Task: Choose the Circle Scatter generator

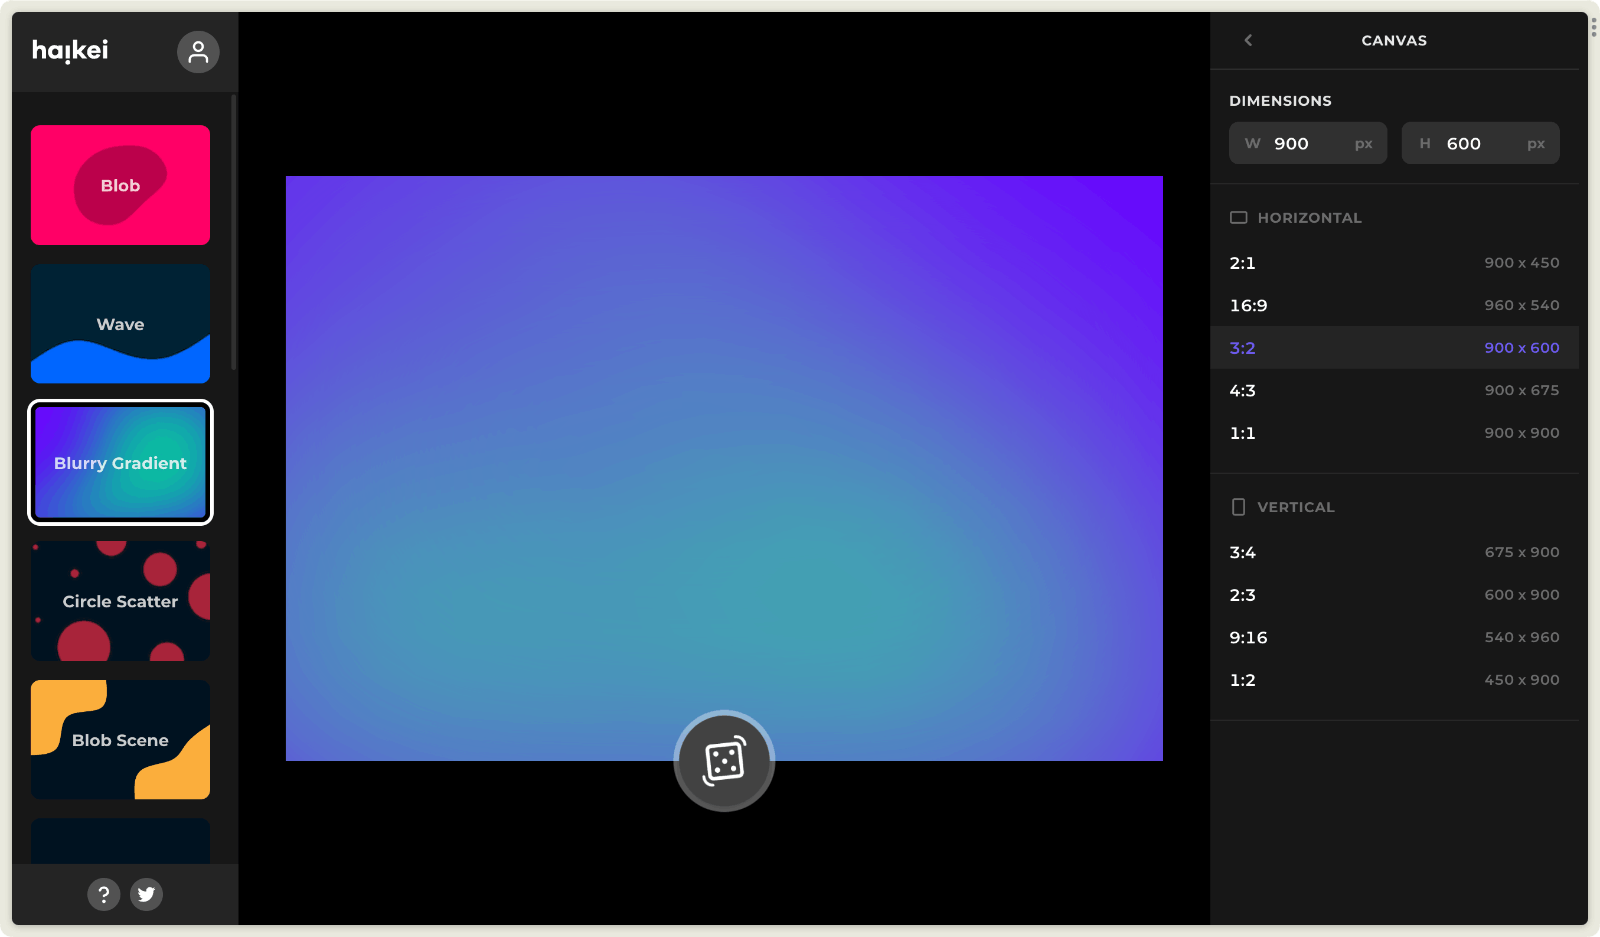Action: point(120,601)
